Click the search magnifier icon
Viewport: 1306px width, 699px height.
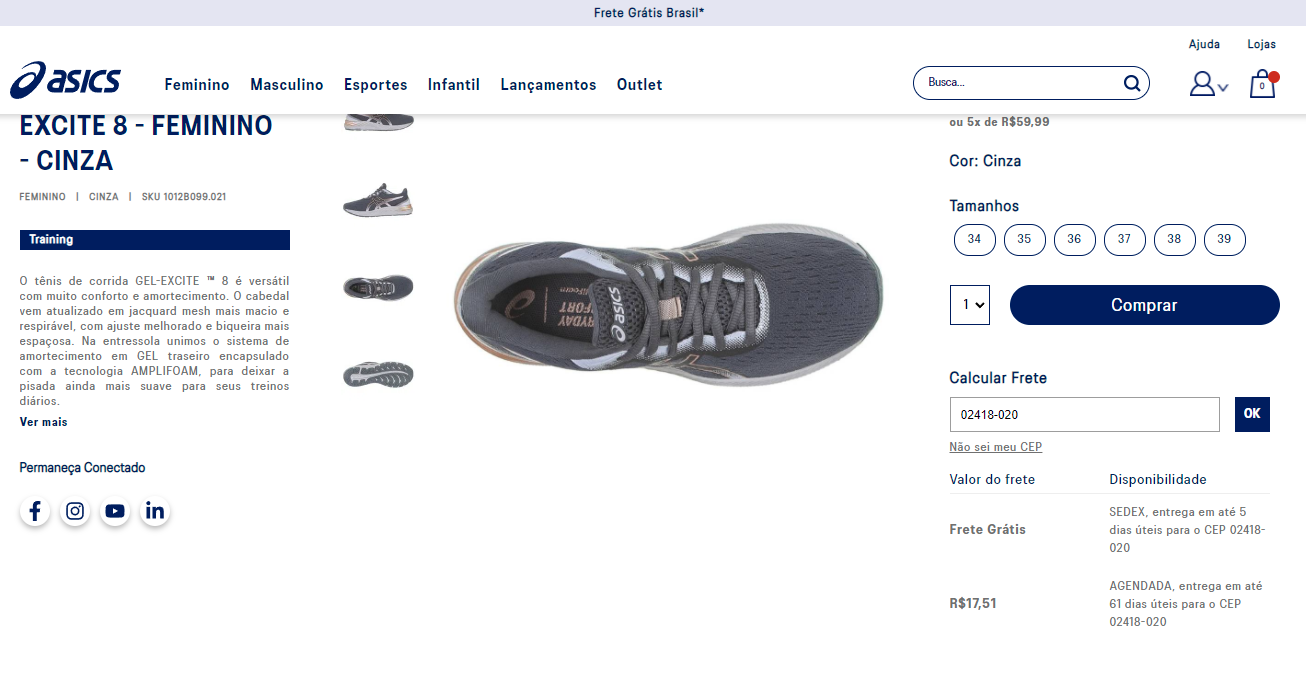1131,83
